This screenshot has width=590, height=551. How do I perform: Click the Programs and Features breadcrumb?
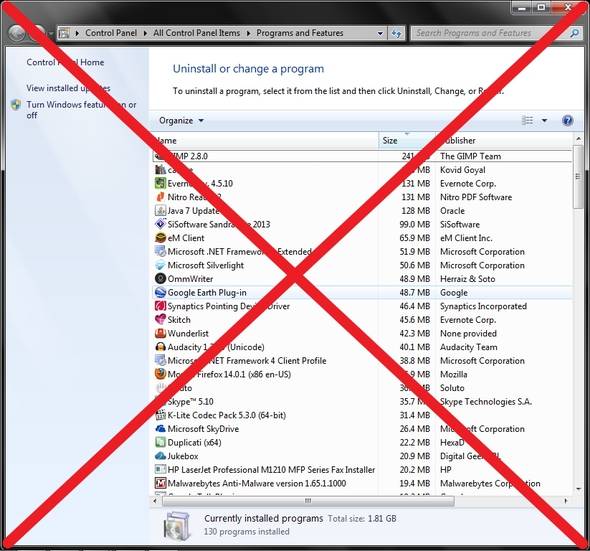(300, 33)
